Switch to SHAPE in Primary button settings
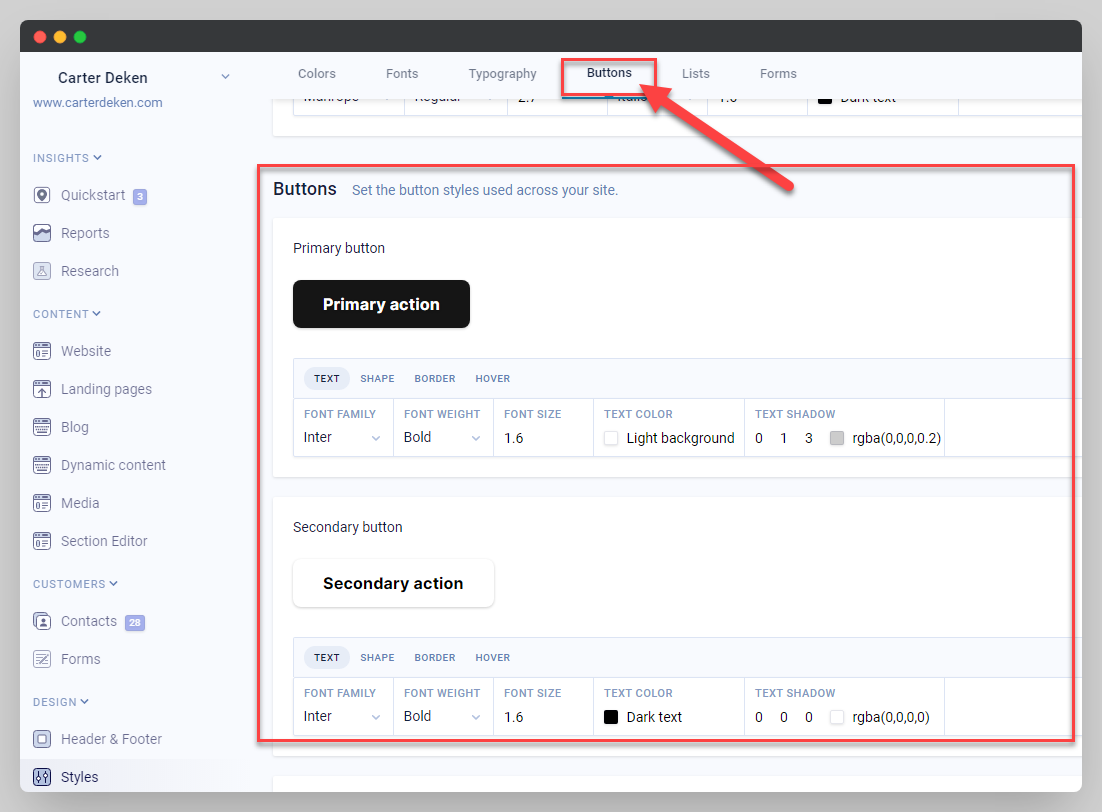 click(377, 379)
